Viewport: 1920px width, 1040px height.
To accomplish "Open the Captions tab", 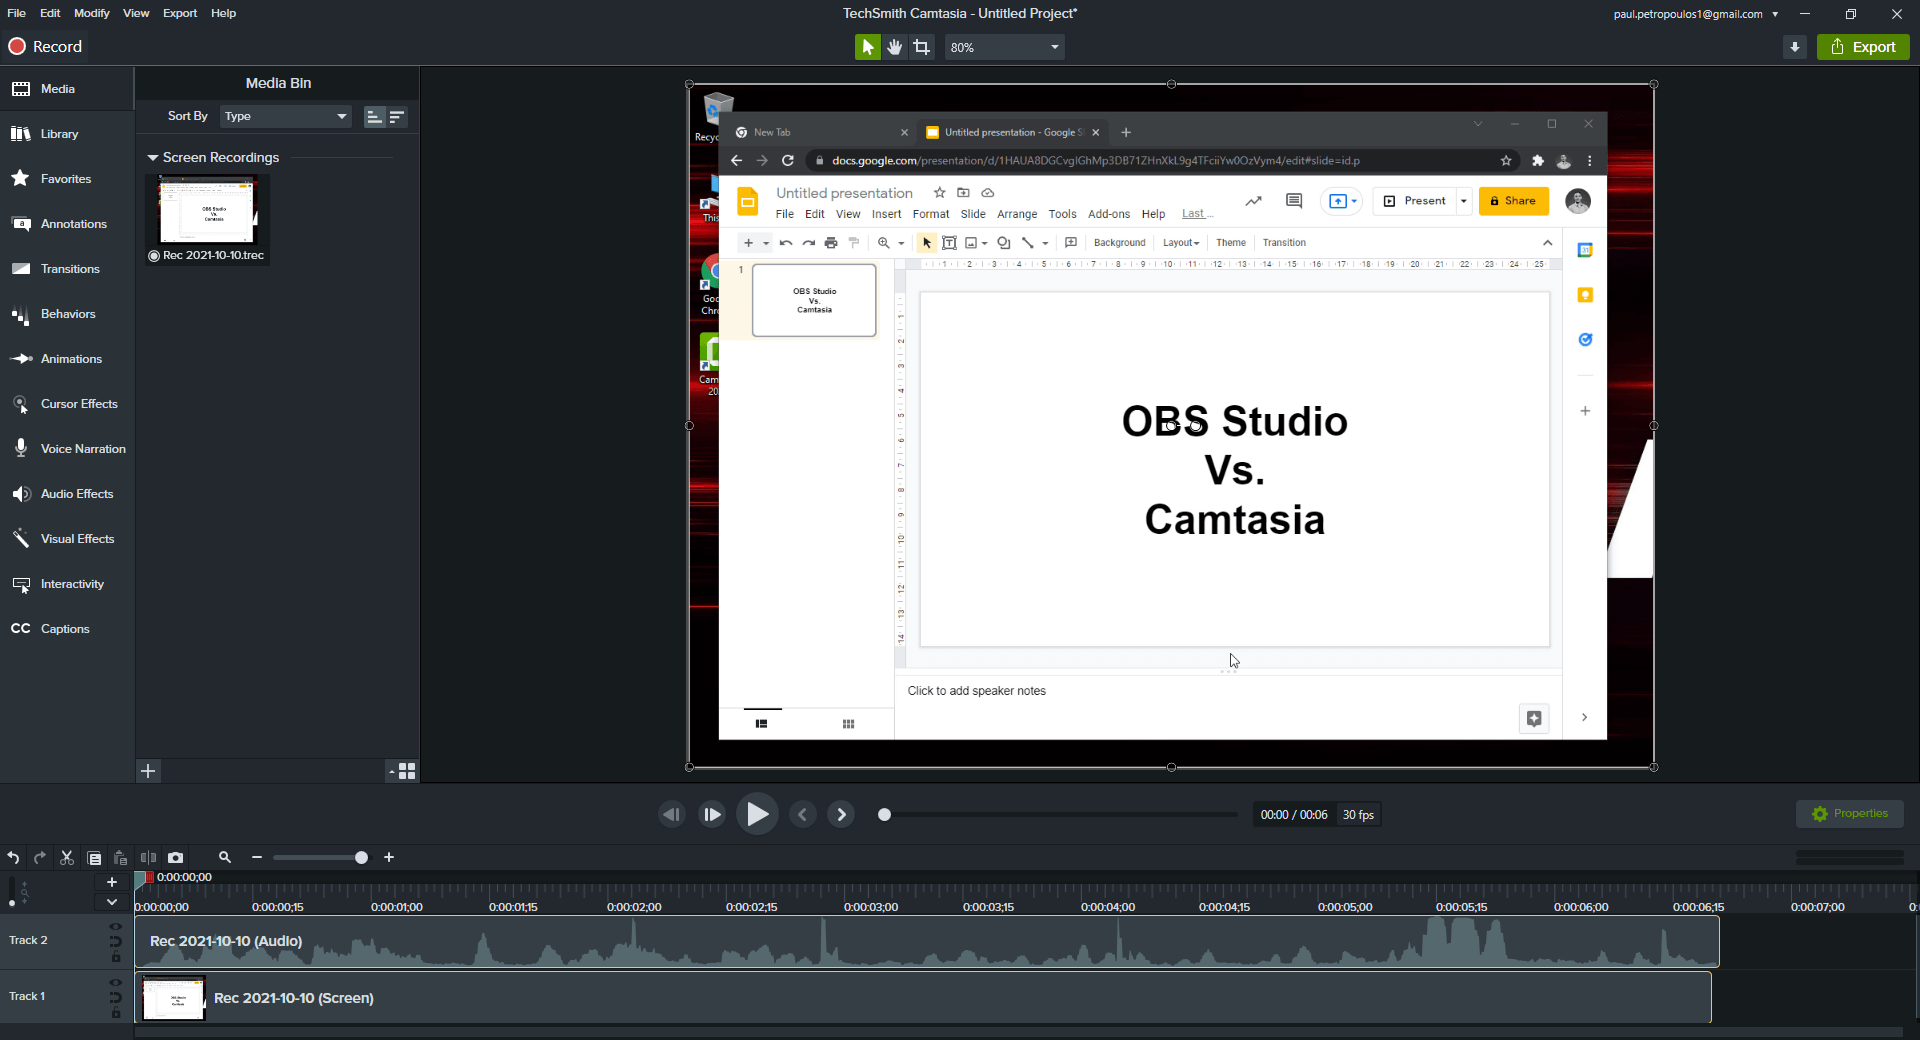I will coord(67,629).
